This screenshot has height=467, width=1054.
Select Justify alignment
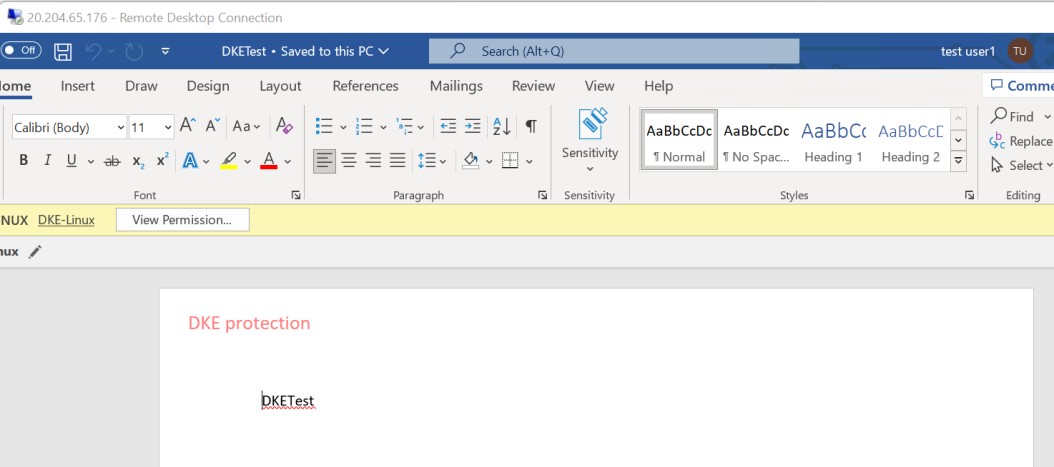pyautogui.click(x=398, y=161)
